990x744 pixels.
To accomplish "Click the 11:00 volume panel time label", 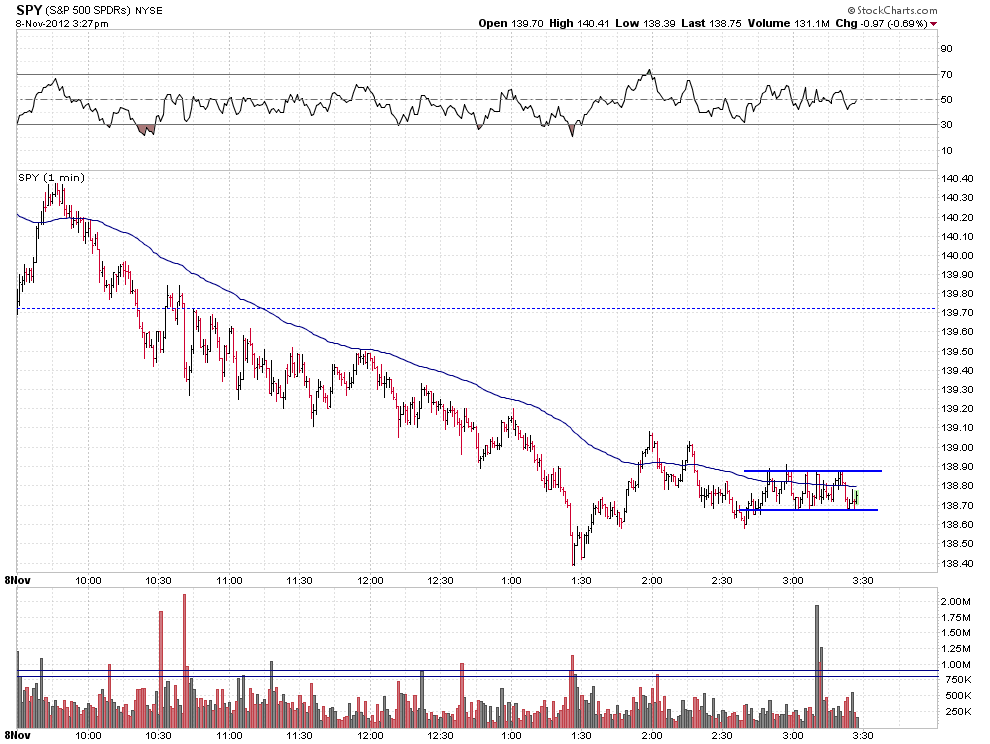I will click(x=229, y=735).
